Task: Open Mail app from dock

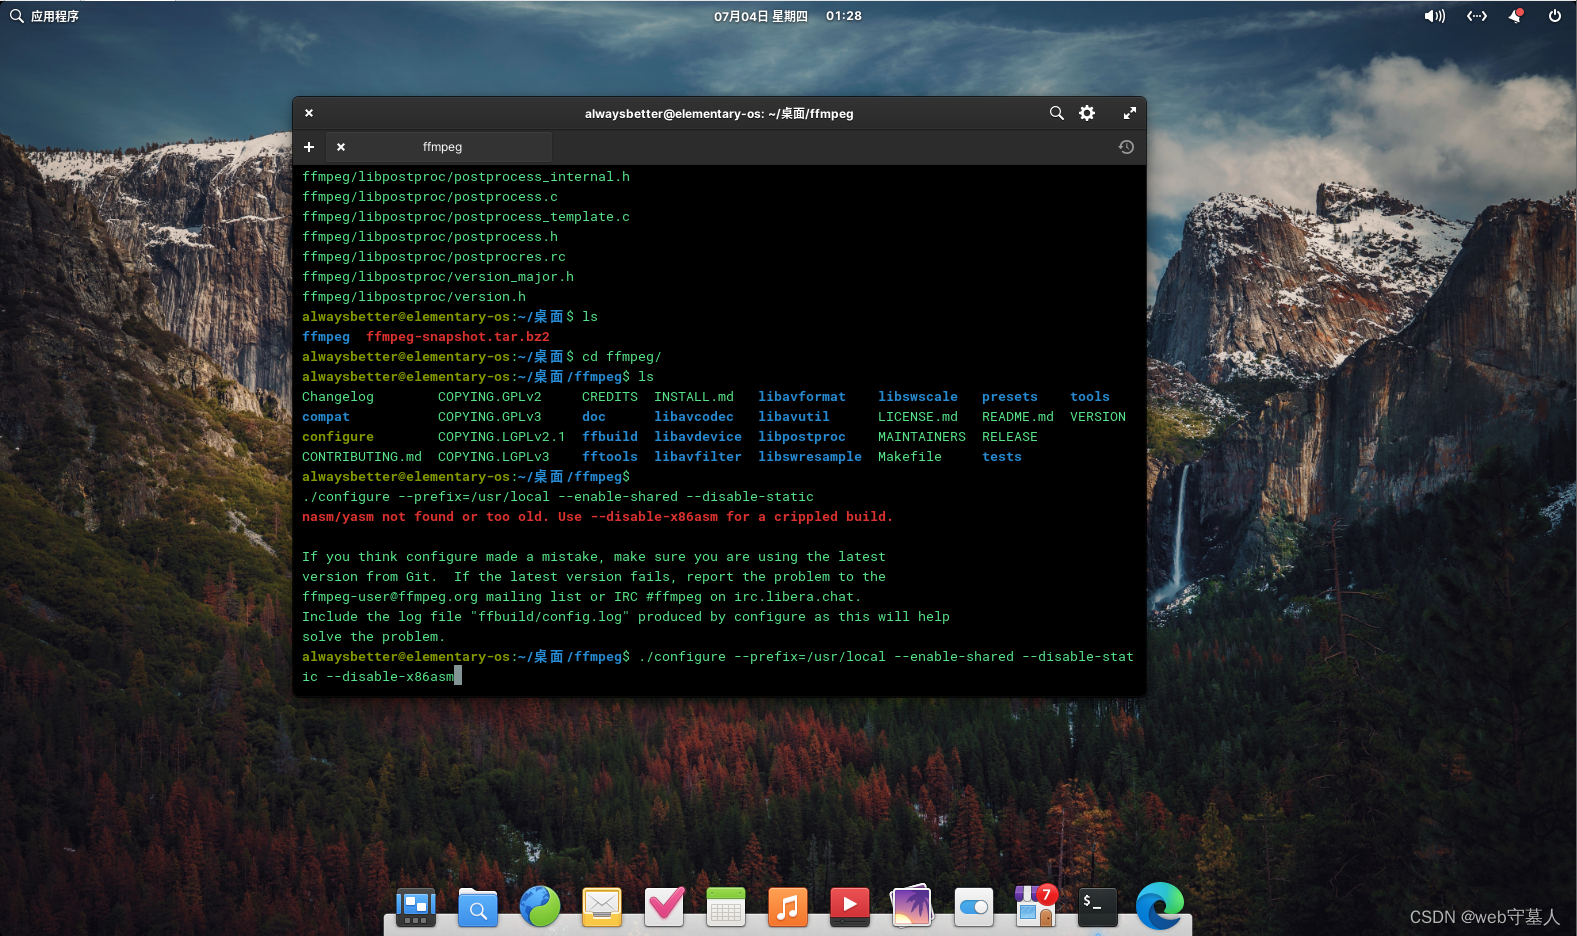Action: (x=602, y=907)
